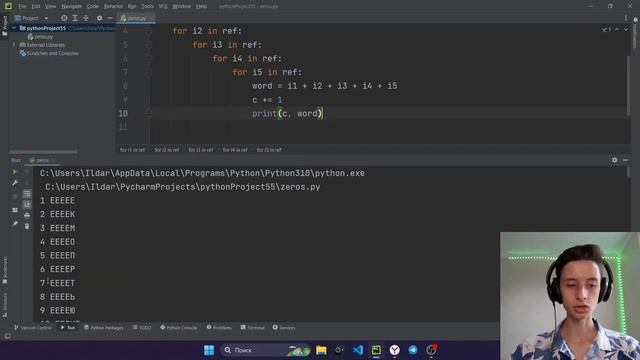Select Scratches and Consoles item
The height and width of the screenshot is (360, 640).
pyautogui.click(x=49, y=53)
